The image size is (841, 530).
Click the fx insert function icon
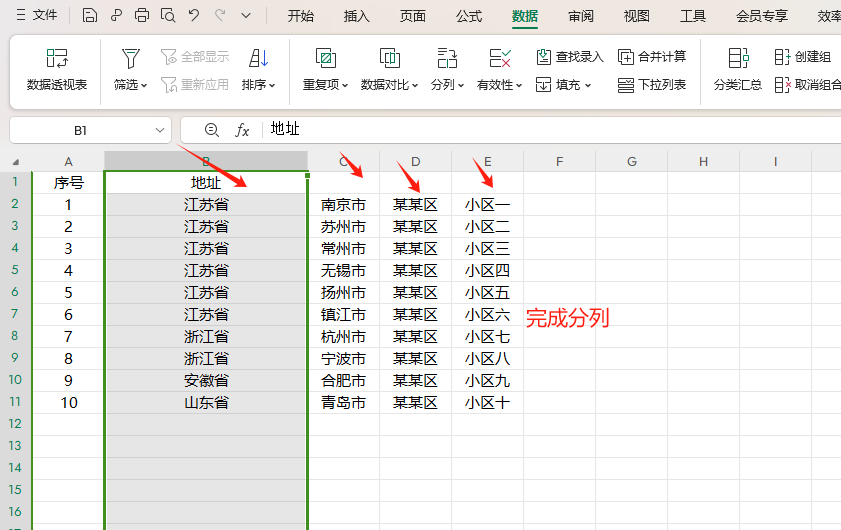point(242,130)
